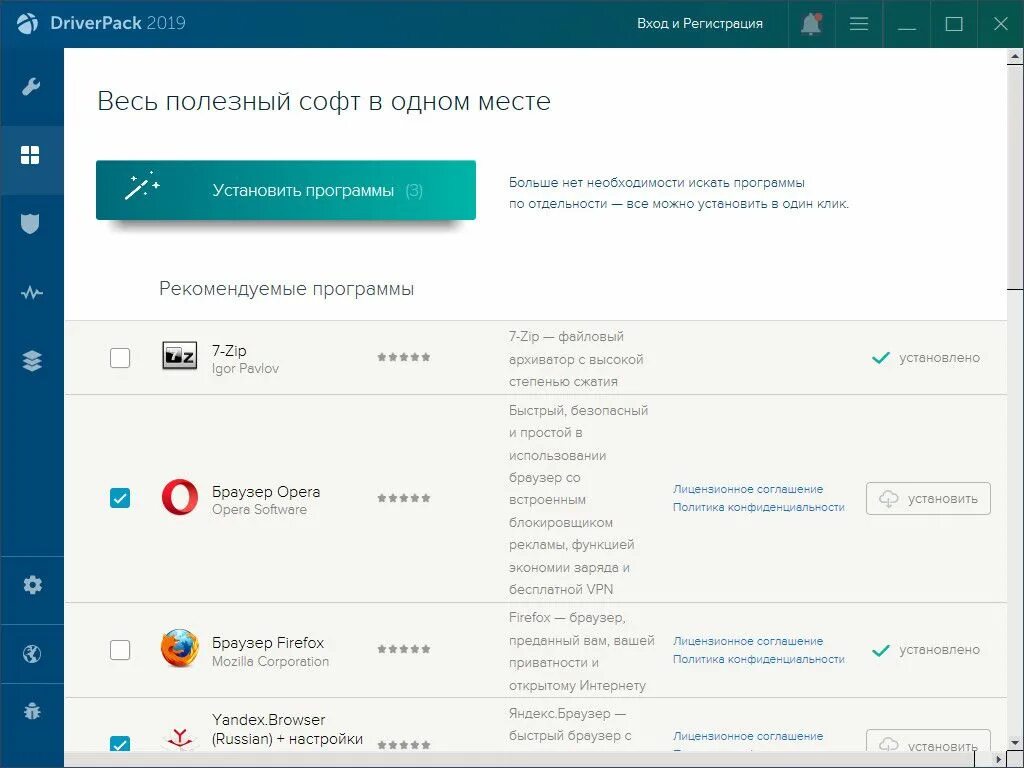Image resolution: width=1024 pixels, height=768 pixels.
Task: Click установить button for Opera
Action: coord(928,498)
